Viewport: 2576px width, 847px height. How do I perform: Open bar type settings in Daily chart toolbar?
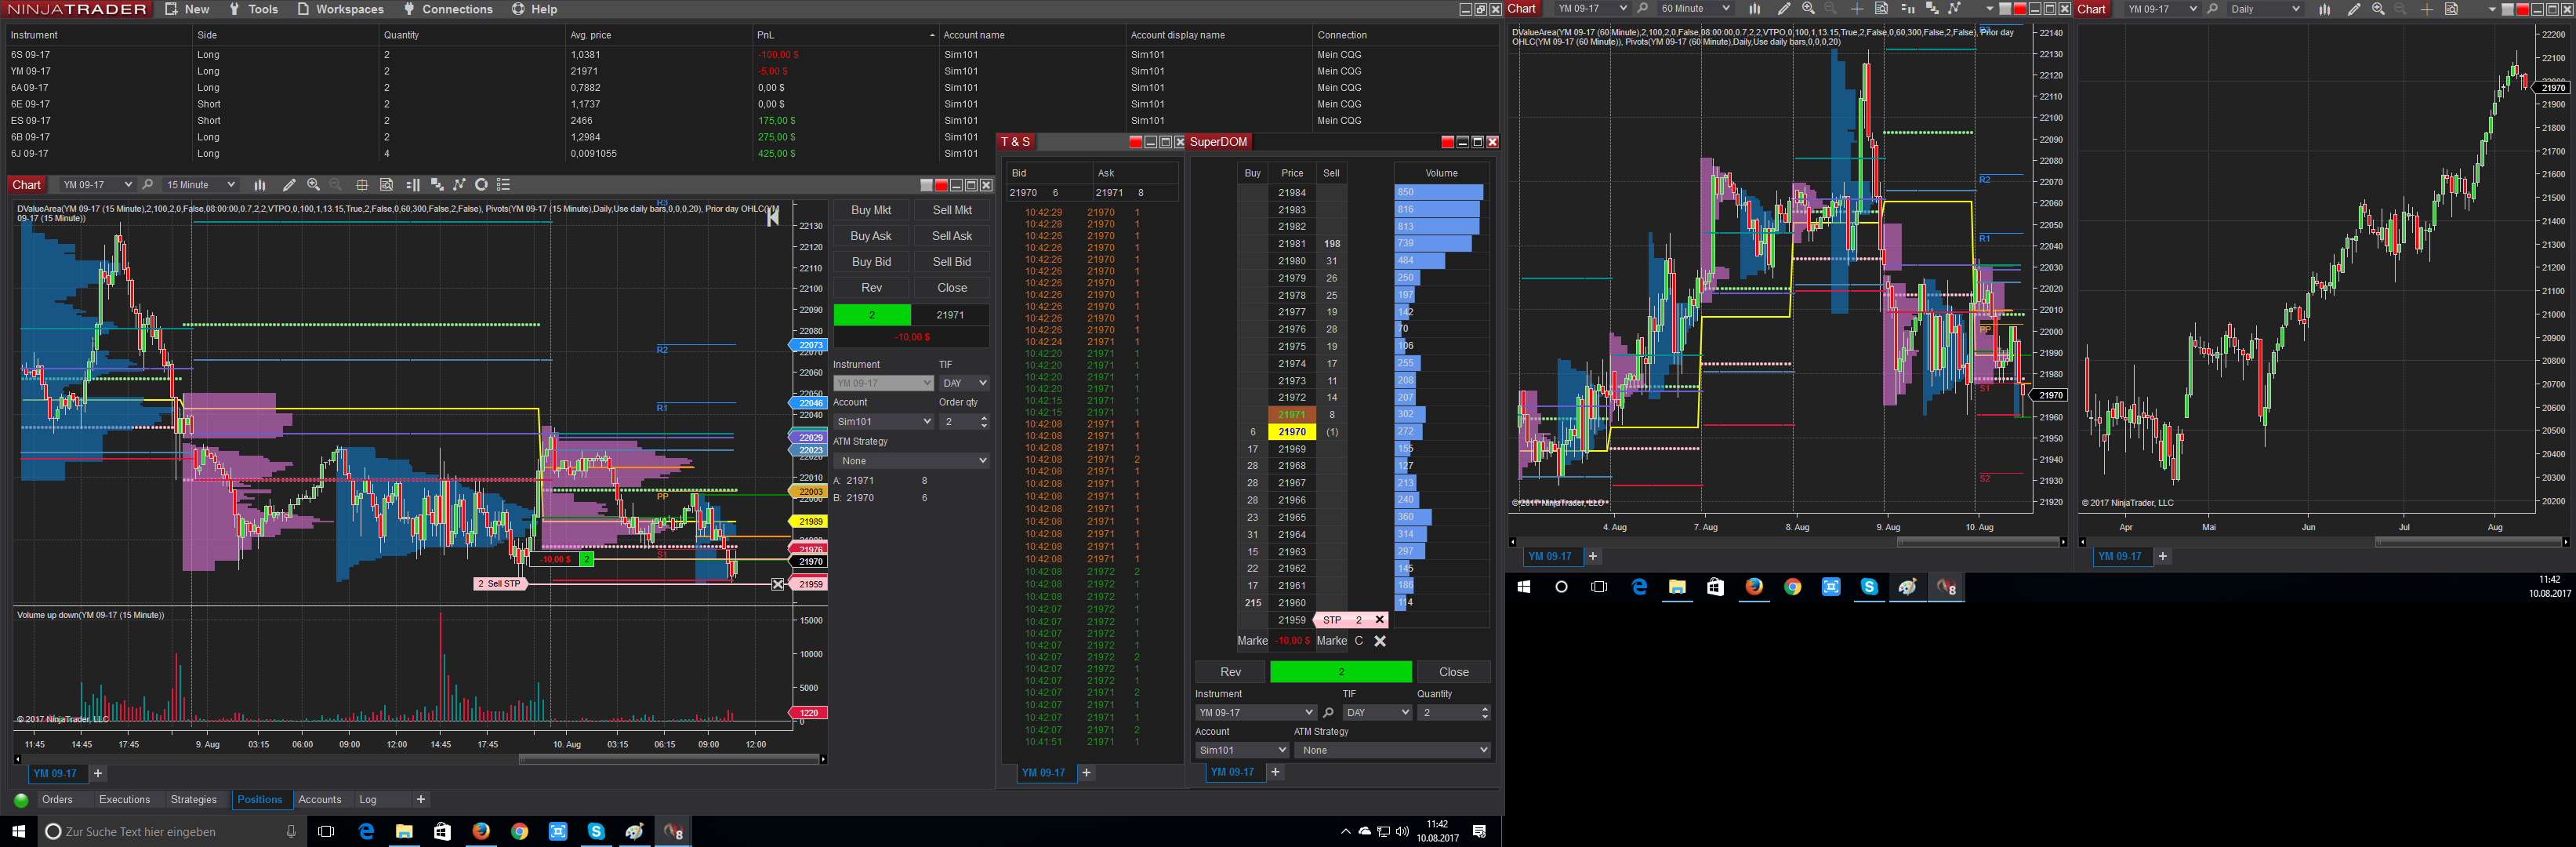pos(2324,9)
